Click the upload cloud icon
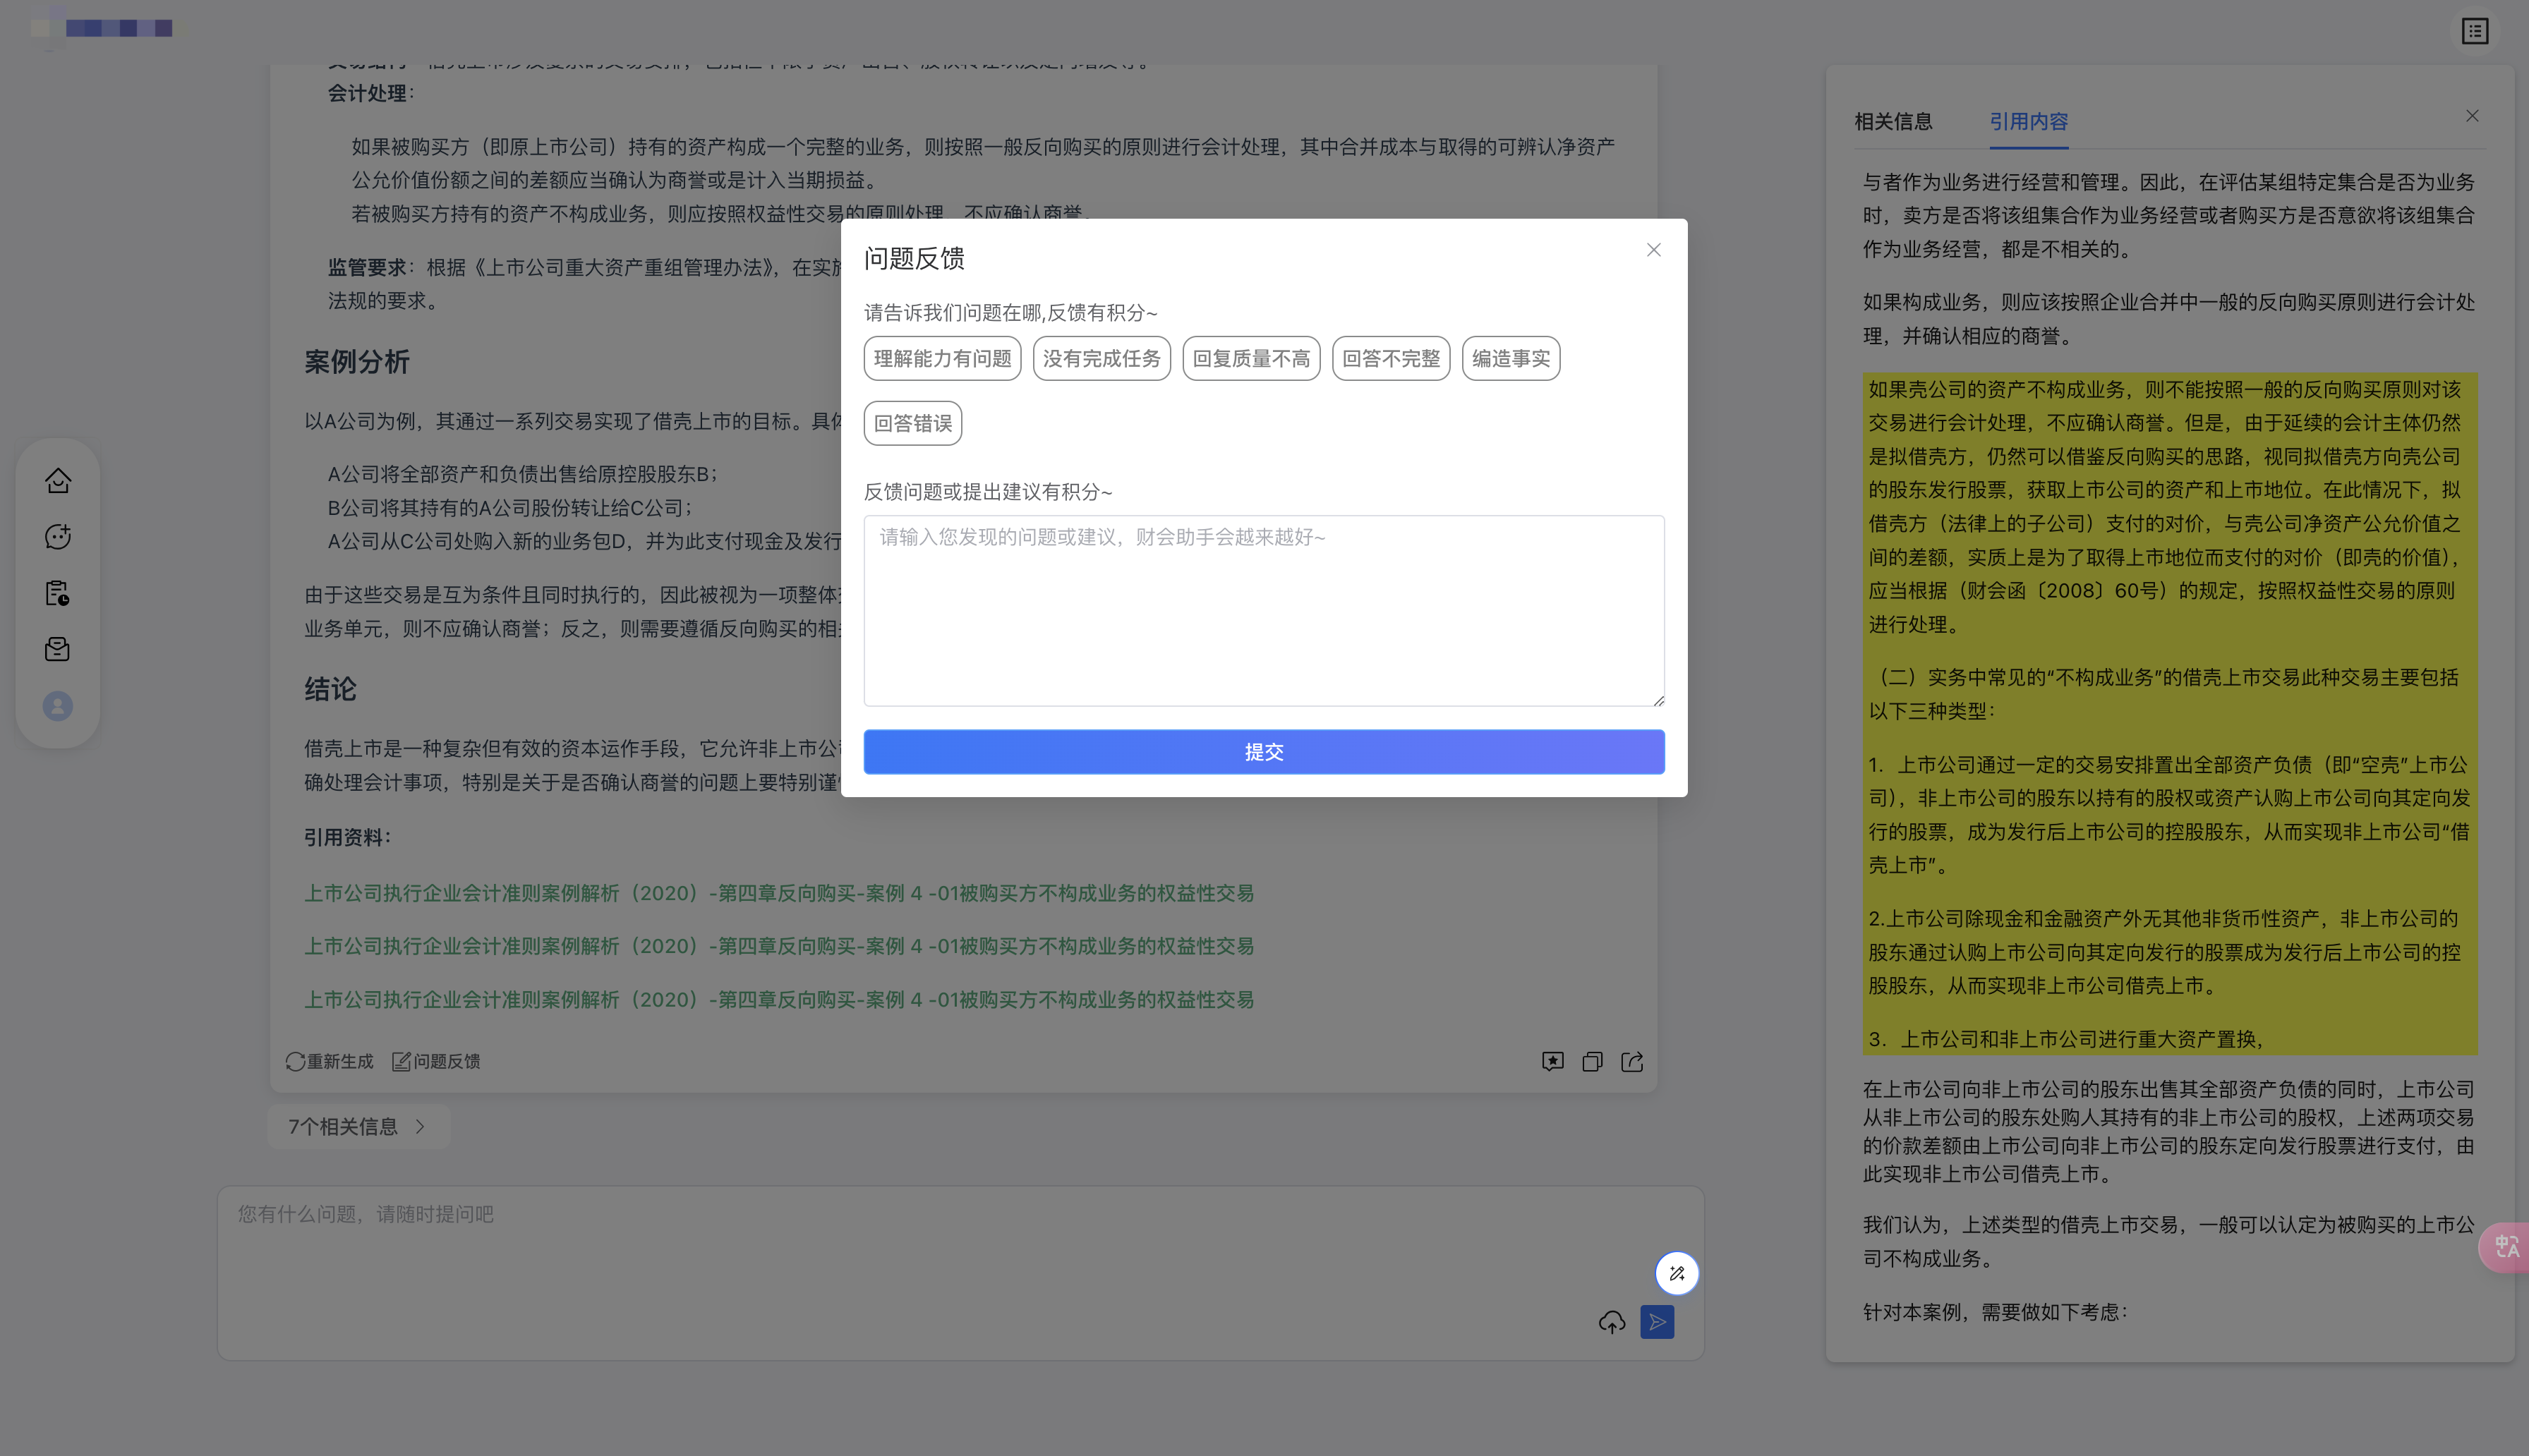Viewport: 2529px width, 1456px height. pos(1611,1323)
